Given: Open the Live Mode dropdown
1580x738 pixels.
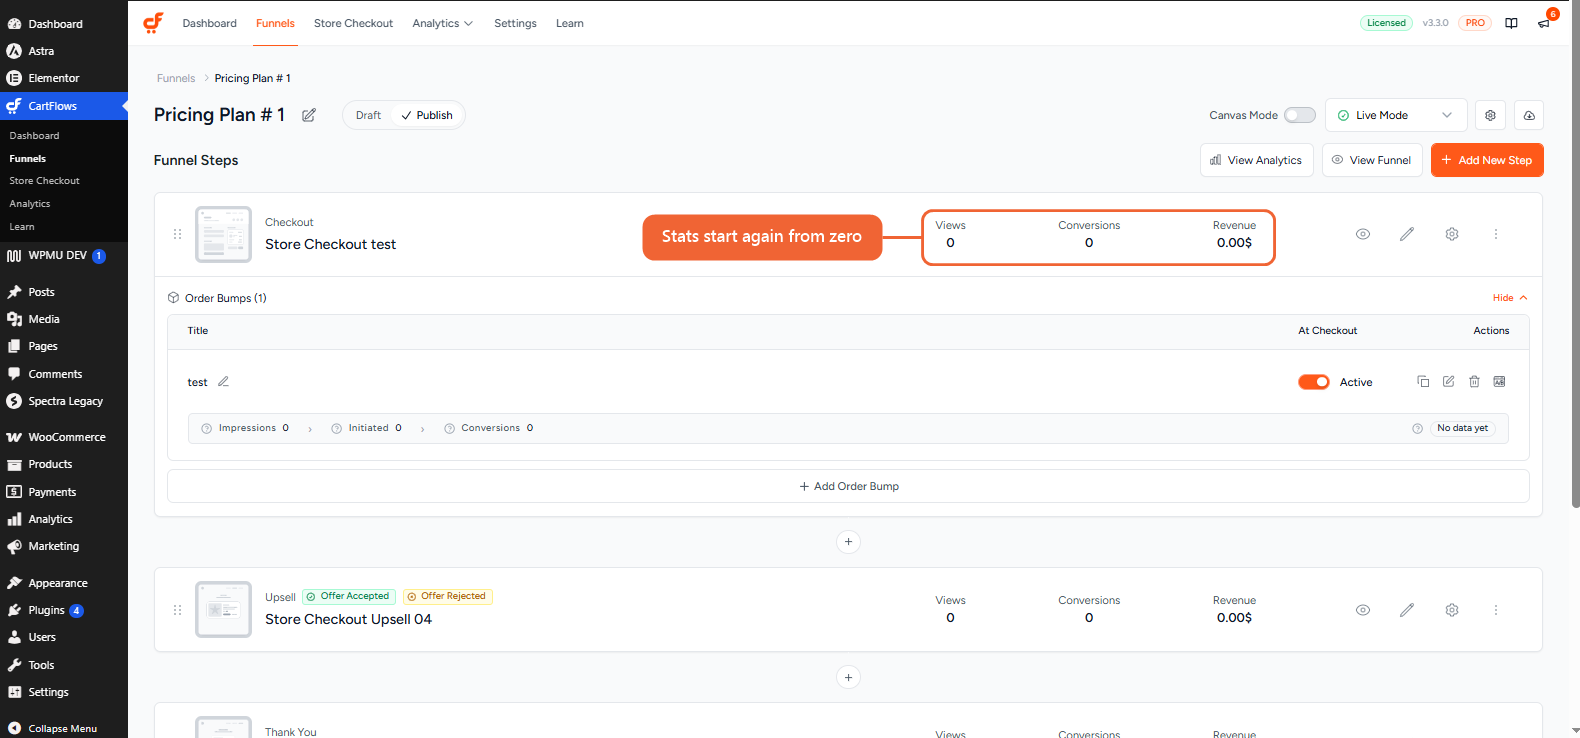Looking at the screenshot, I should (x=1396, y=115).
